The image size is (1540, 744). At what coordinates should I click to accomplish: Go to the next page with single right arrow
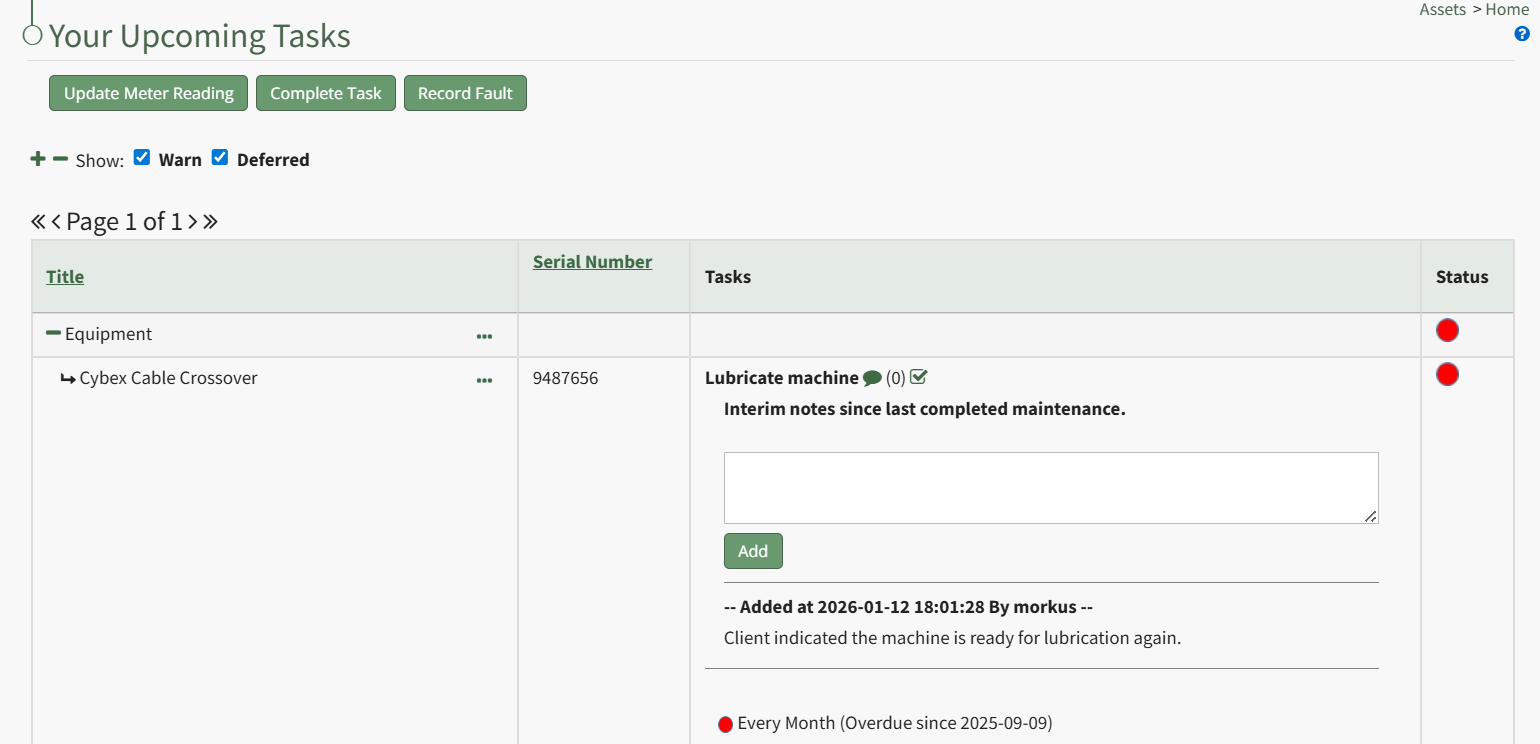point(192,222)
